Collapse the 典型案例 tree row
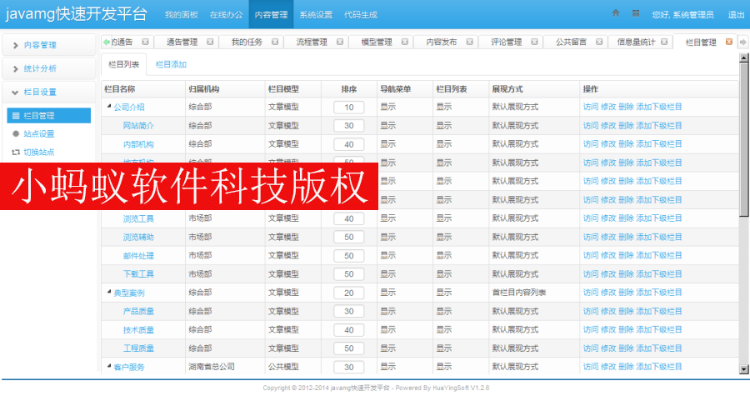Image resolution: width=750 pixels, height=396 pixels. [109, 292]
